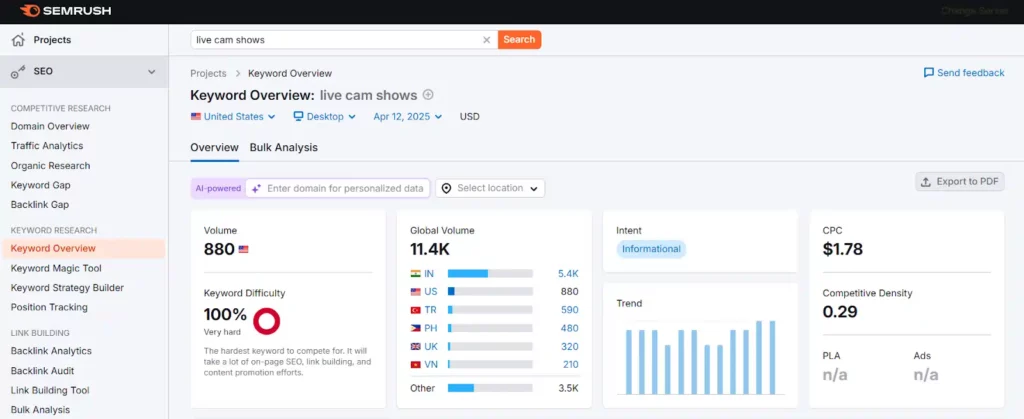Screen dimensions: 1024x419
Task: Open Position Tracking in sidebar
Action: coord(49,307)
